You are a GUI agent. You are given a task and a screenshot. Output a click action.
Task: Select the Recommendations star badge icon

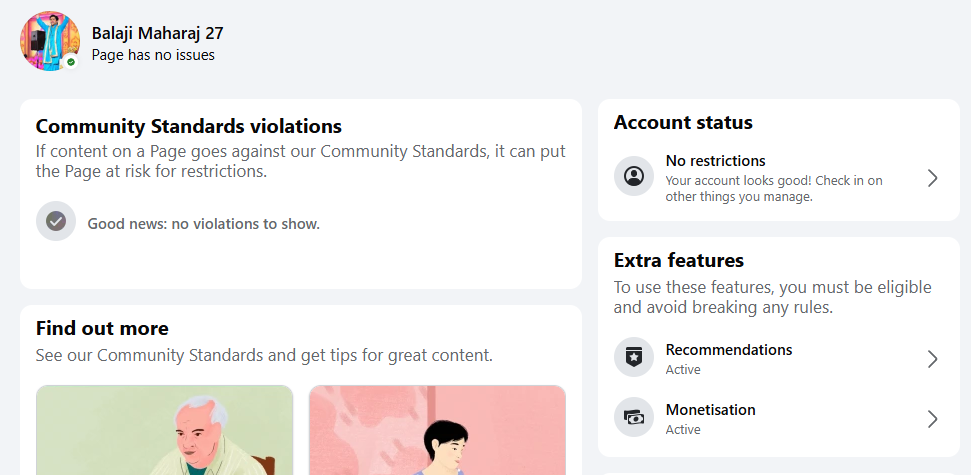[x=634, y=357]
